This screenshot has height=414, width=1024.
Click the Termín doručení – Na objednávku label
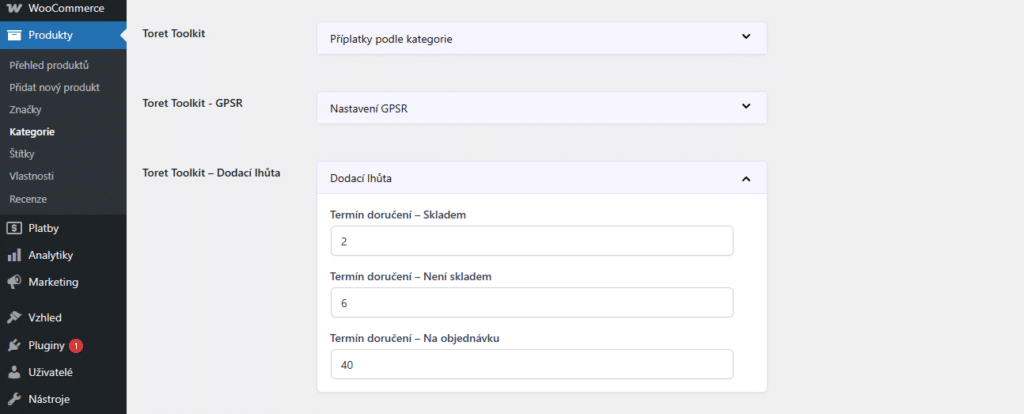415,338
